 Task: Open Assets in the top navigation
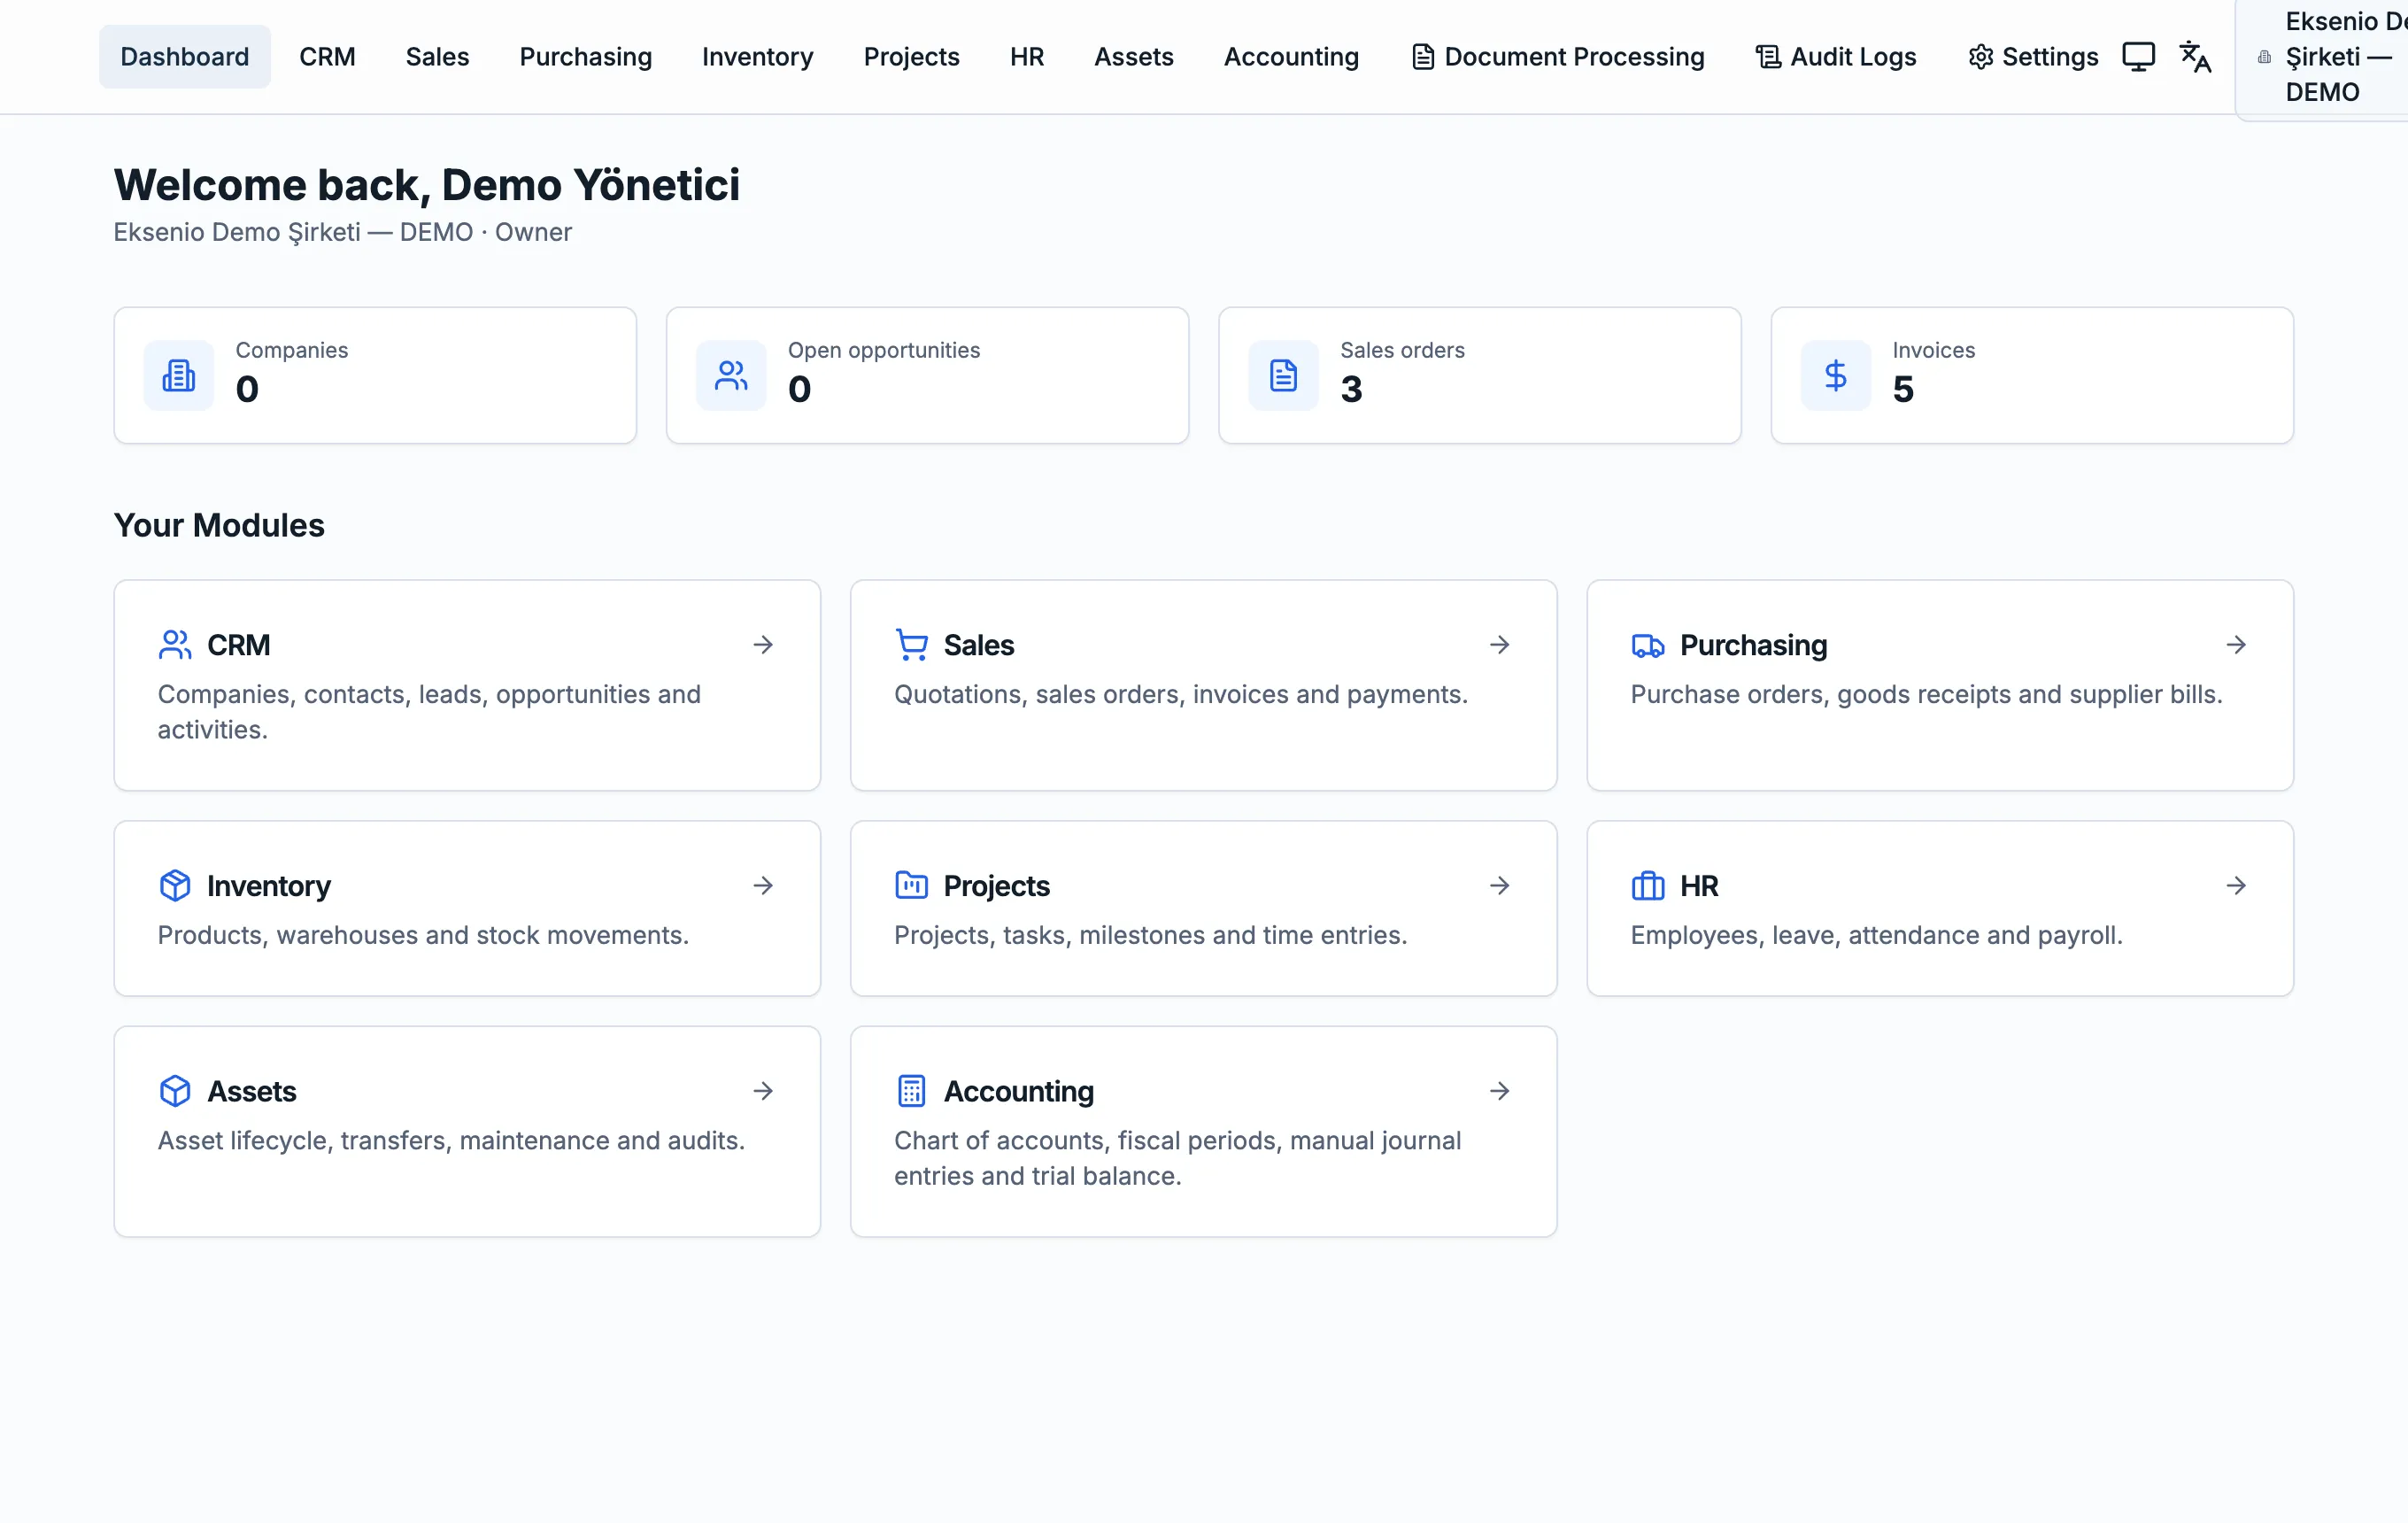coord(1133,57)
